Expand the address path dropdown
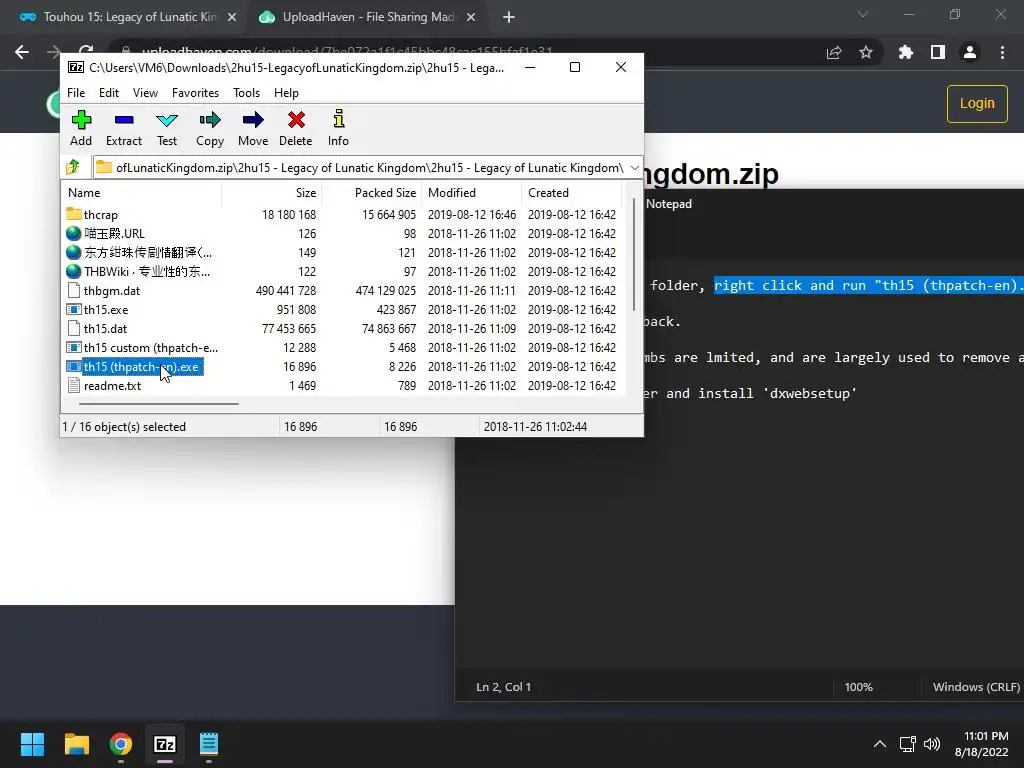 pyautogui.click(x=634, y=168)
